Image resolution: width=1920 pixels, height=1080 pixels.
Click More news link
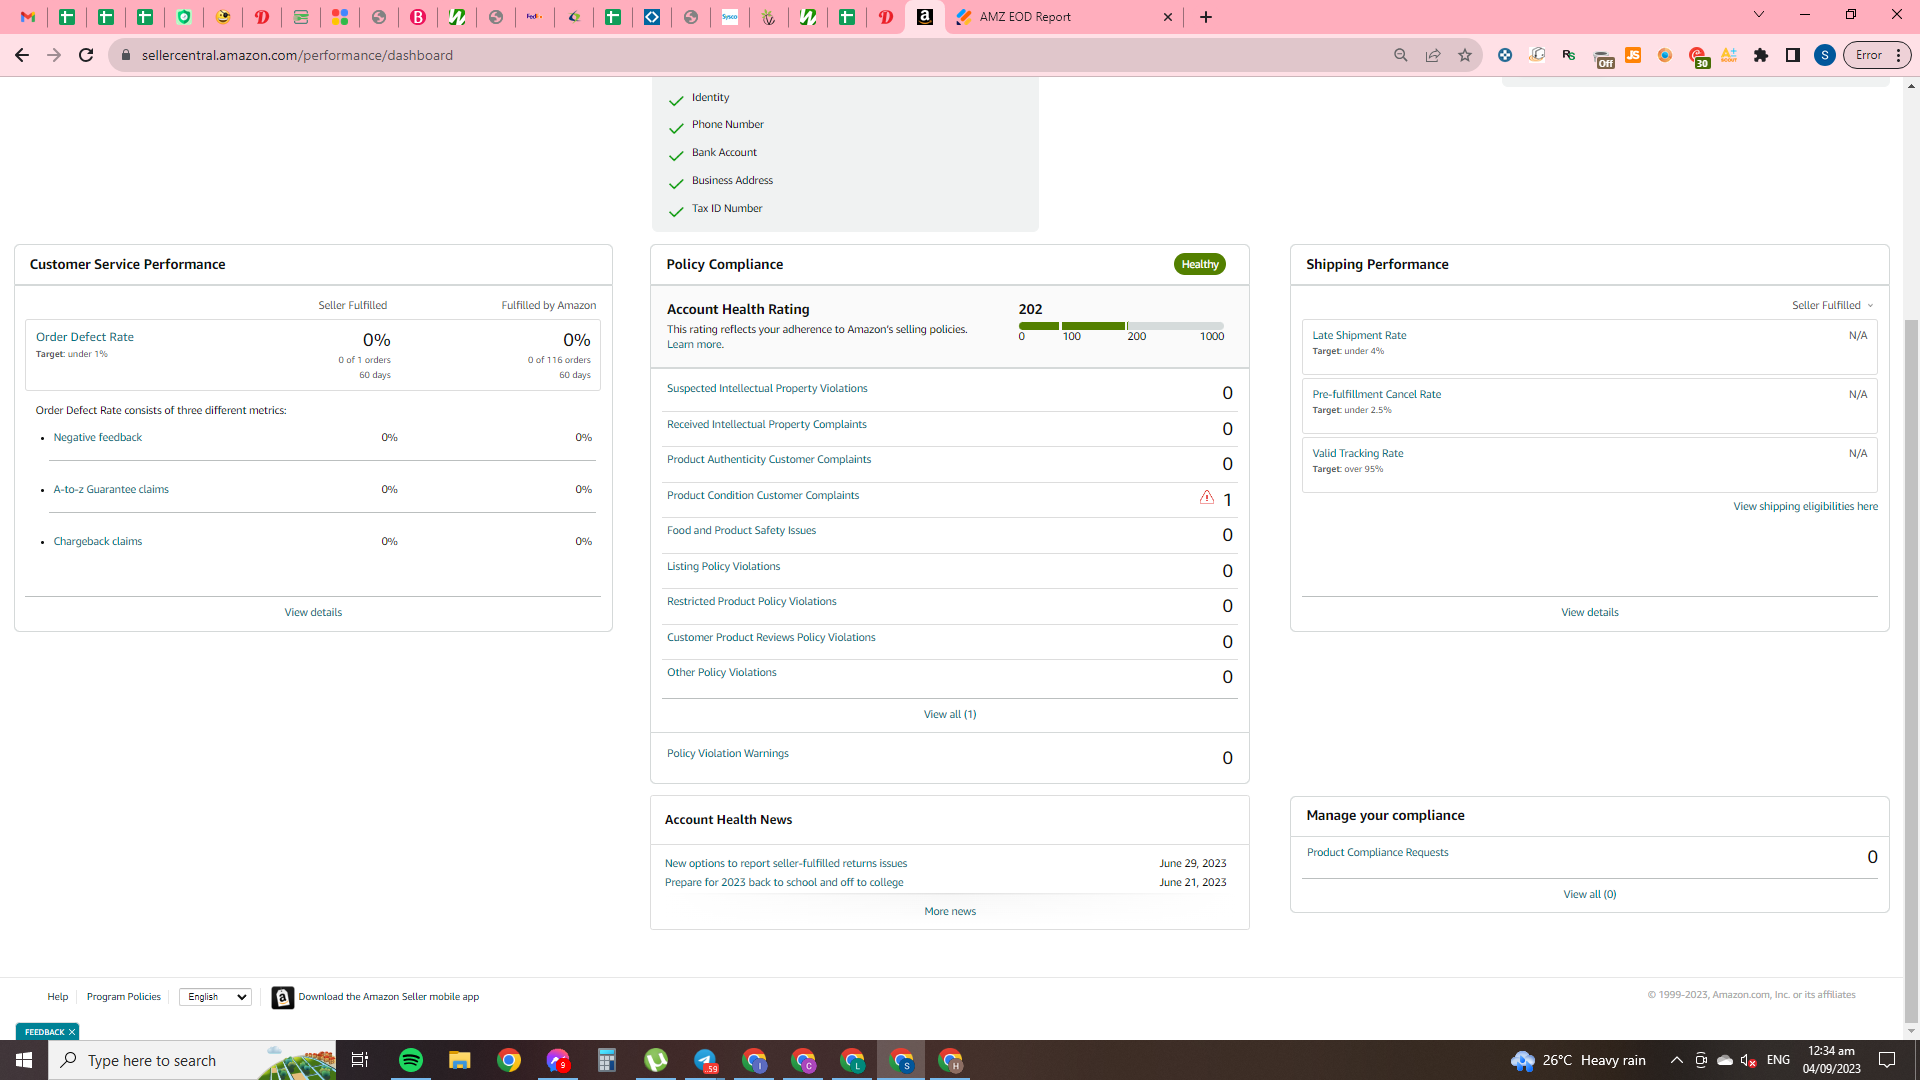[950, 912]
